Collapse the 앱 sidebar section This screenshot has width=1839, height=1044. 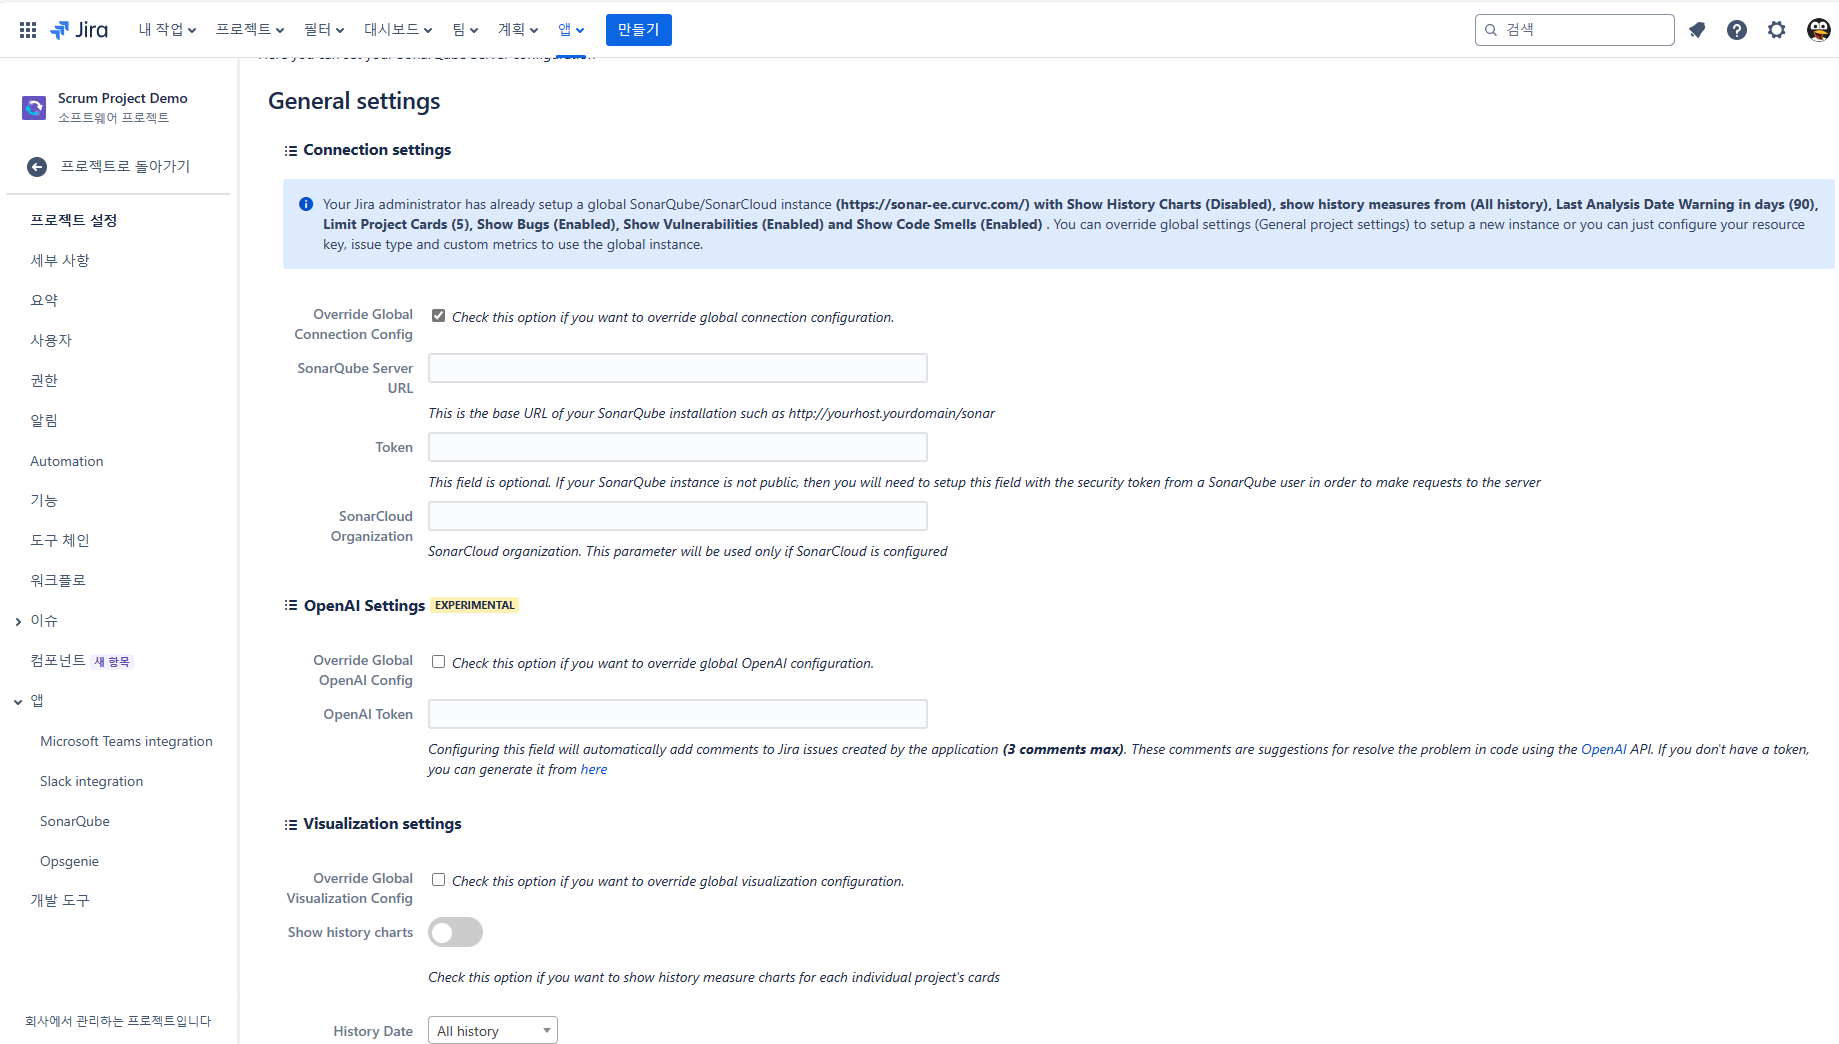[x=18, y=702]
